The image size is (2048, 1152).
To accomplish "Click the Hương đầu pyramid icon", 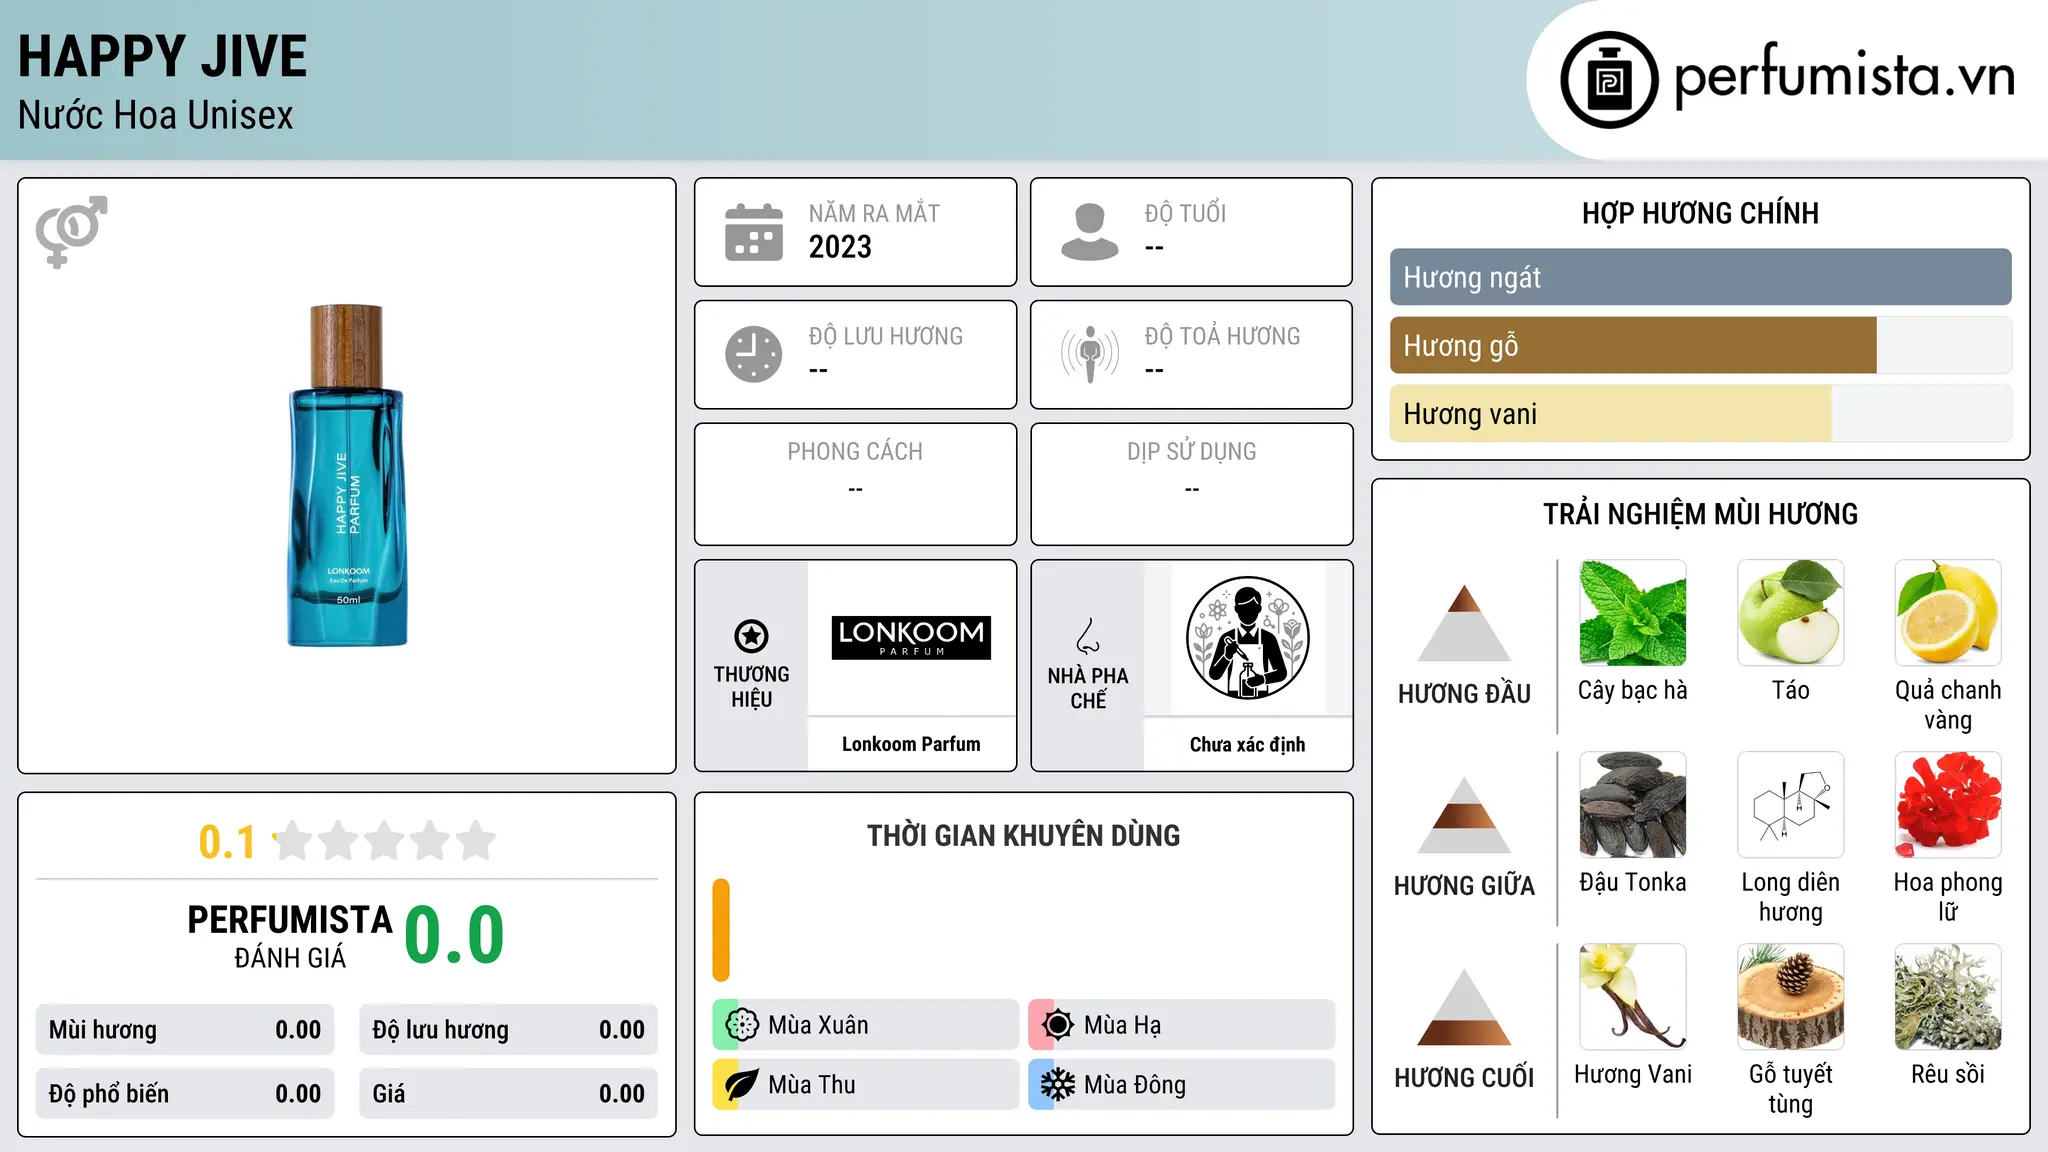I will coord(1464,622).
